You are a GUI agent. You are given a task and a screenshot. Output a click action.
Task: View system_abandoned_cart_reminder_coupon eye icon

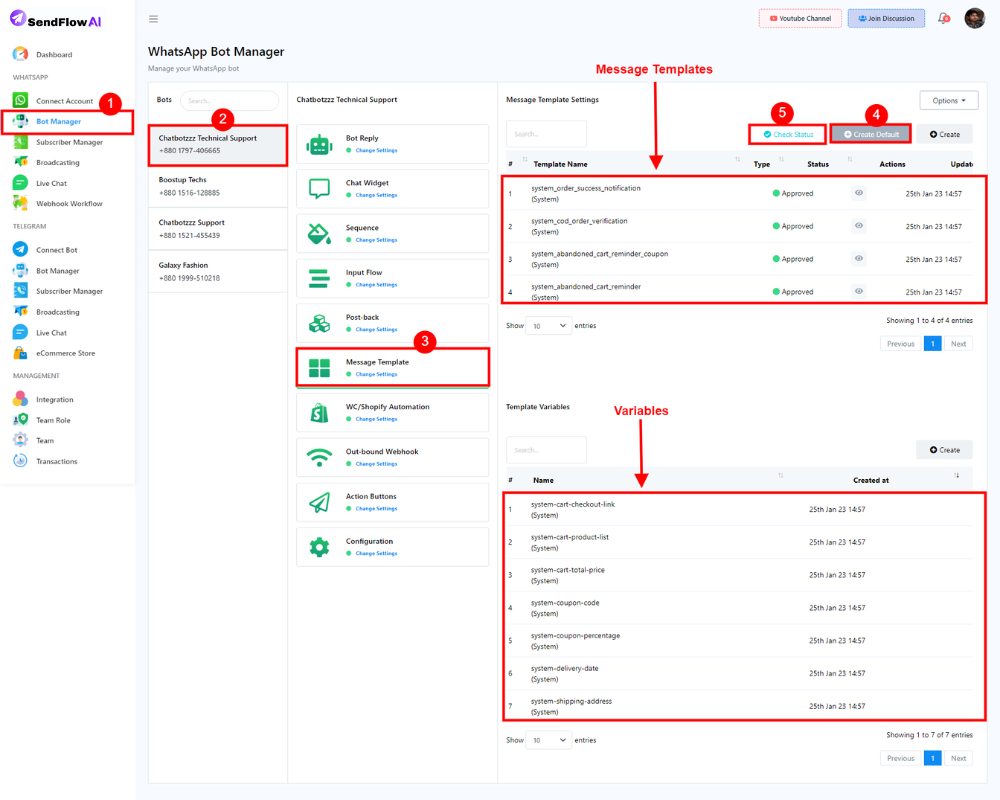859,258
